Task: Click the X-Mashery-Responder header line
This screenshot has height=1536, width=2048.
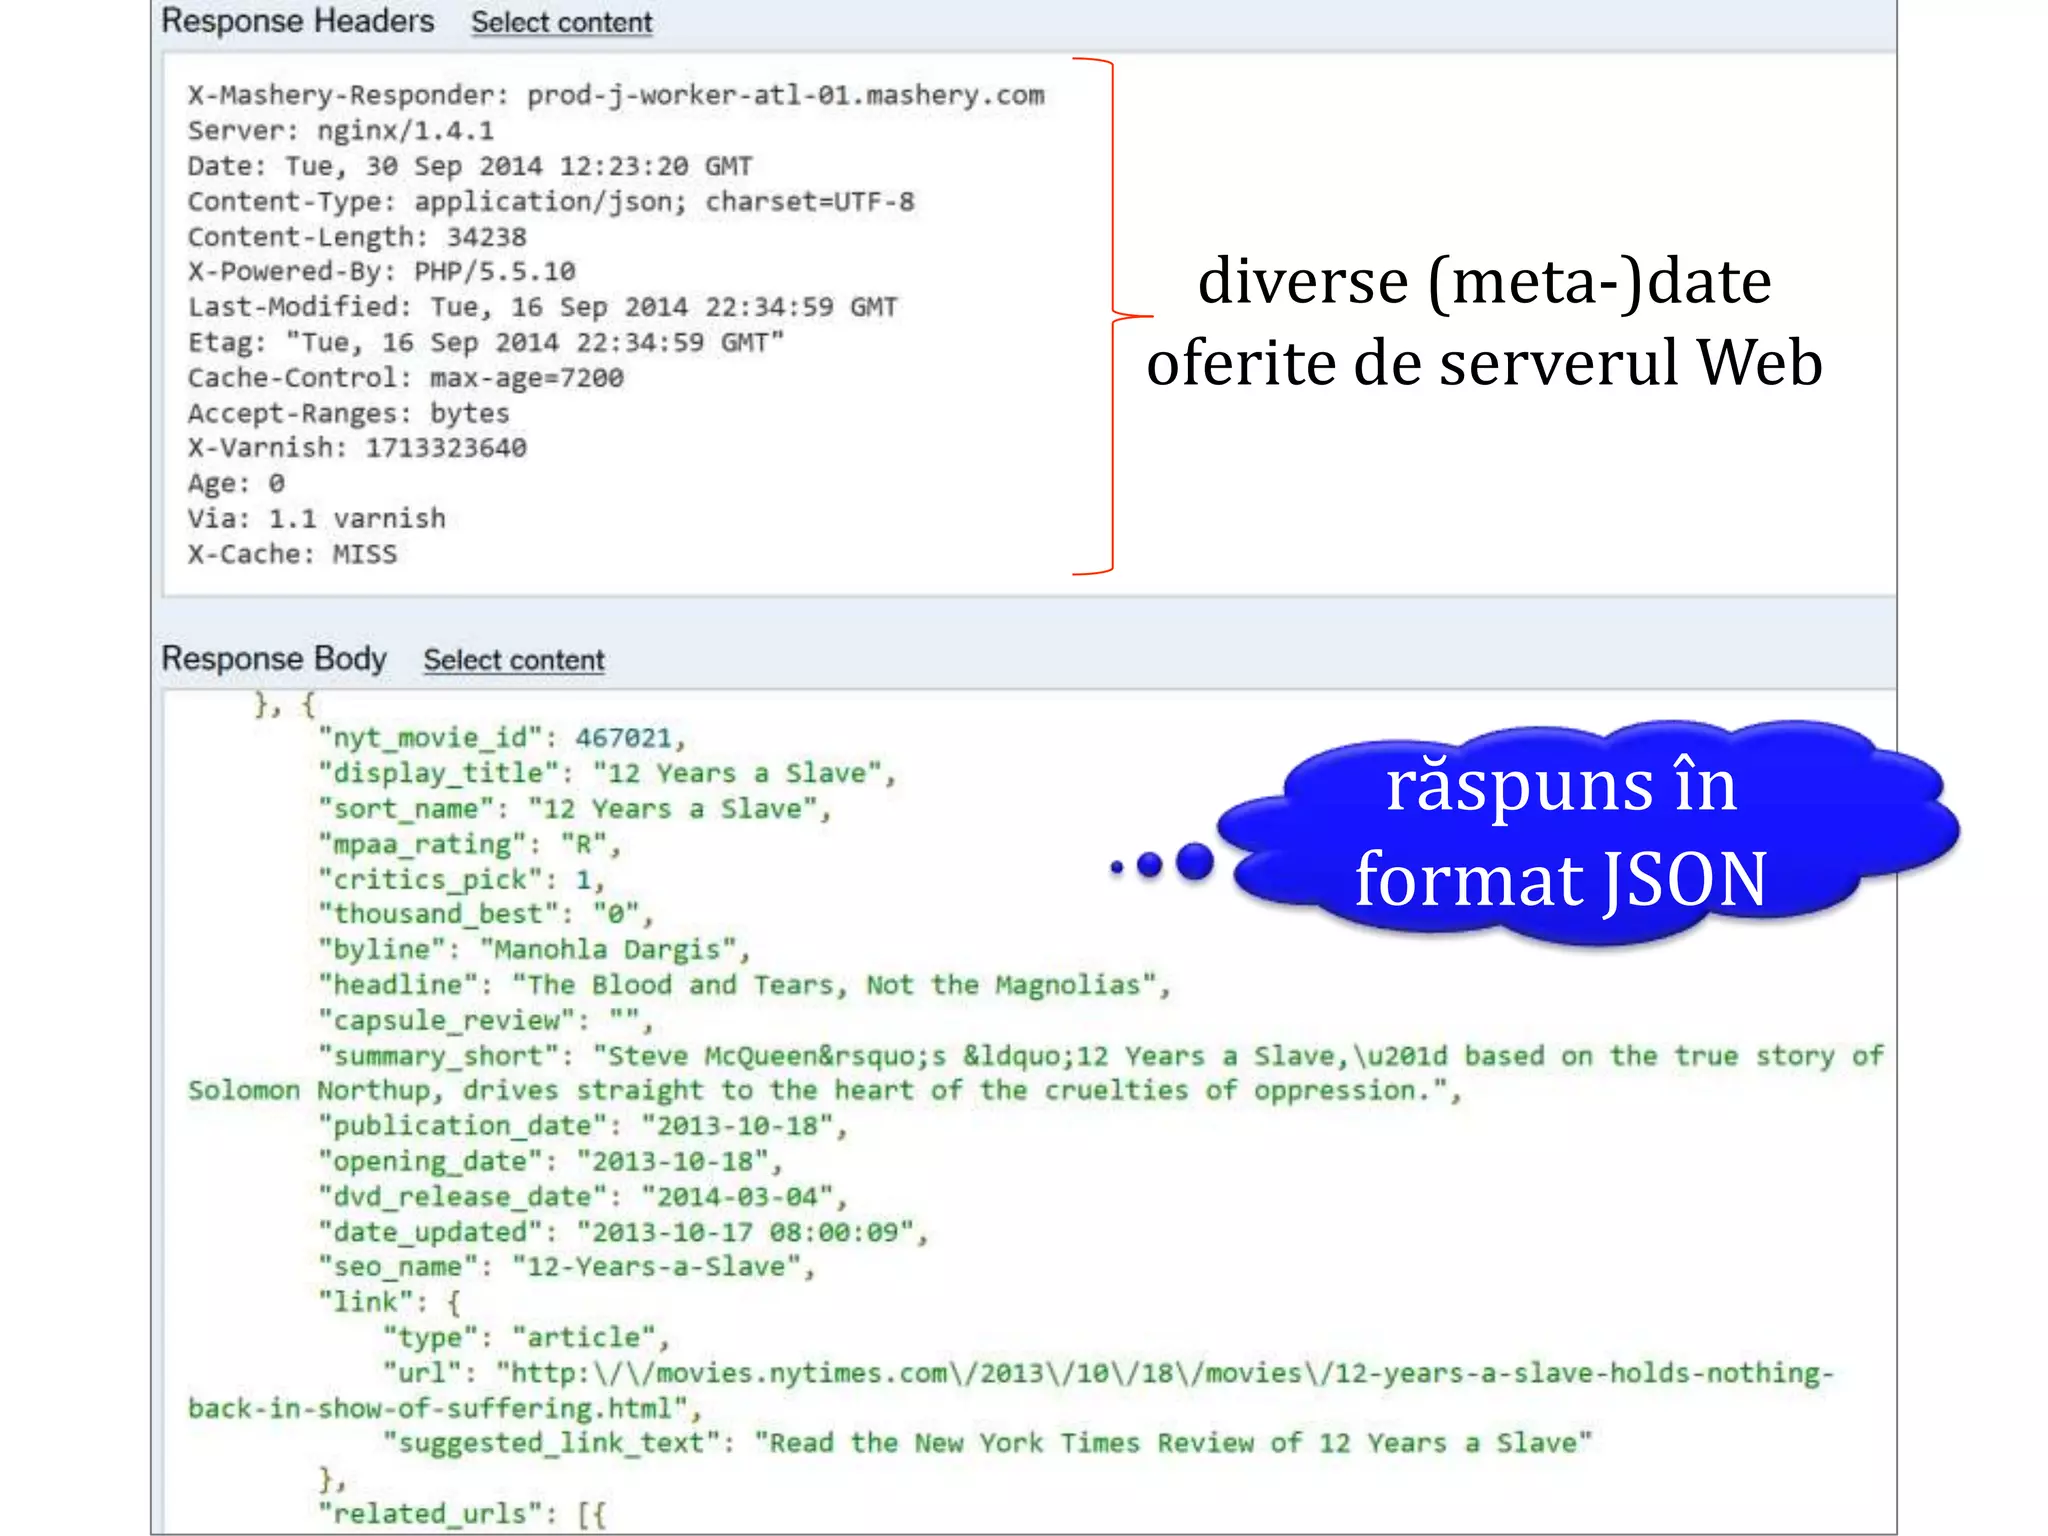Action: click(x=615, y=95)
